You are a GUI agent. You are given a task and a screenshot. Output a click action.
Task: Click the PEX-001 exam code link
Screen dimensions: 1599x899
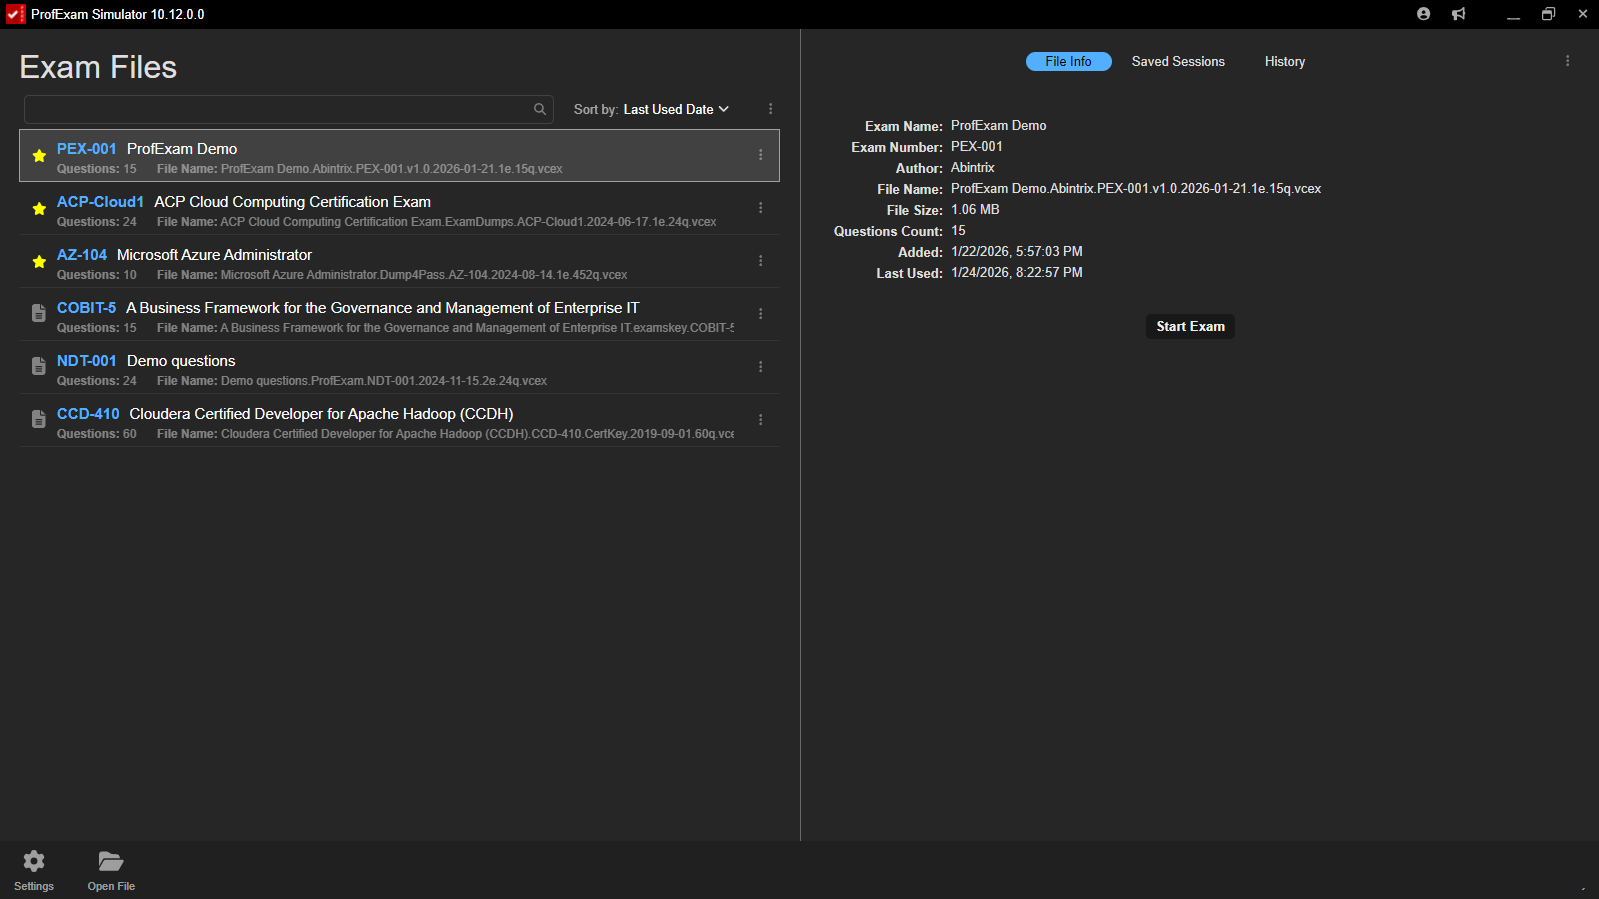coord(87,149)
